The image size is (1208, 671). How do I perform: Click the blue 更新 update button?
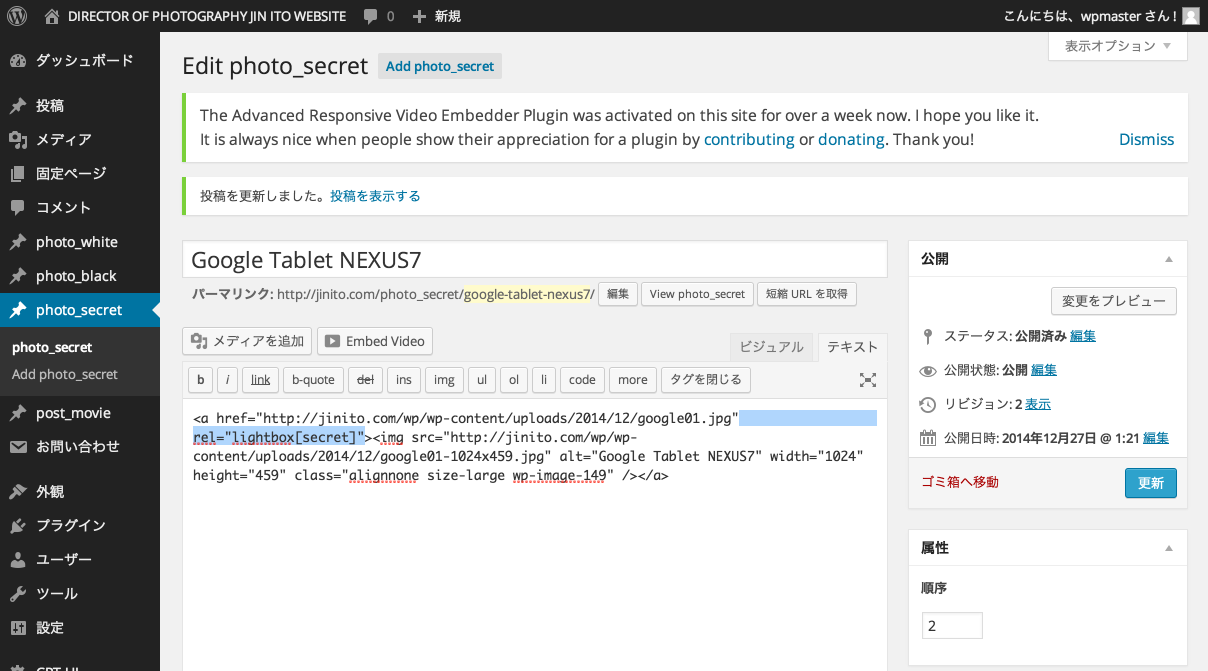(1150, 483)
